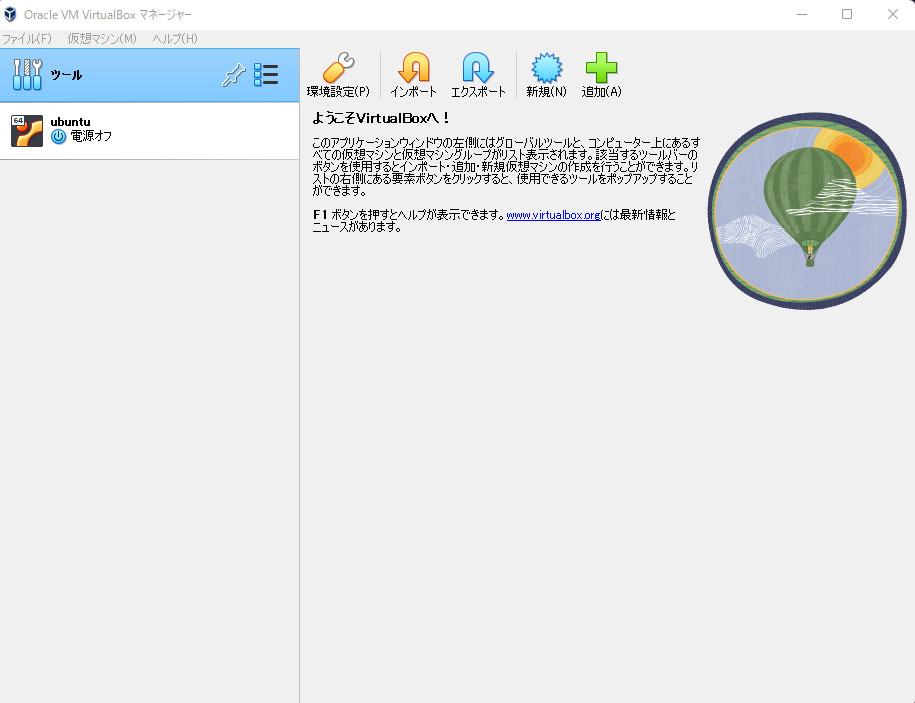915x703 pixels.
Task: Click the balloon welcome illustration
Action: point(807,211)
